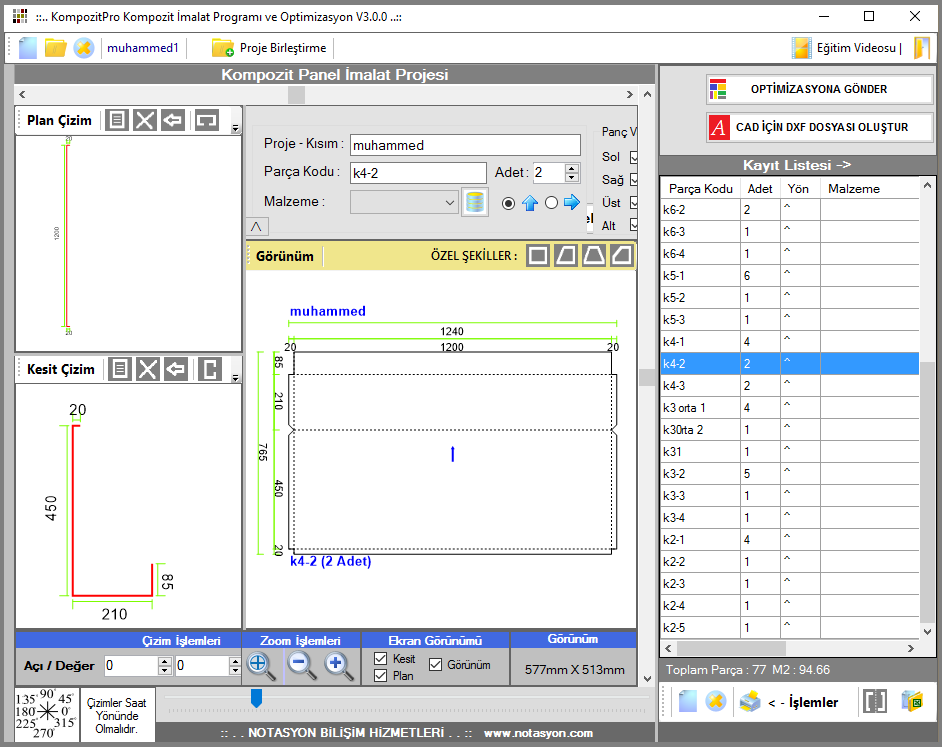Click the blue zoom slider handle
Image resolution: width=942 pixels, height=747 pixels.
coord(257,698)
